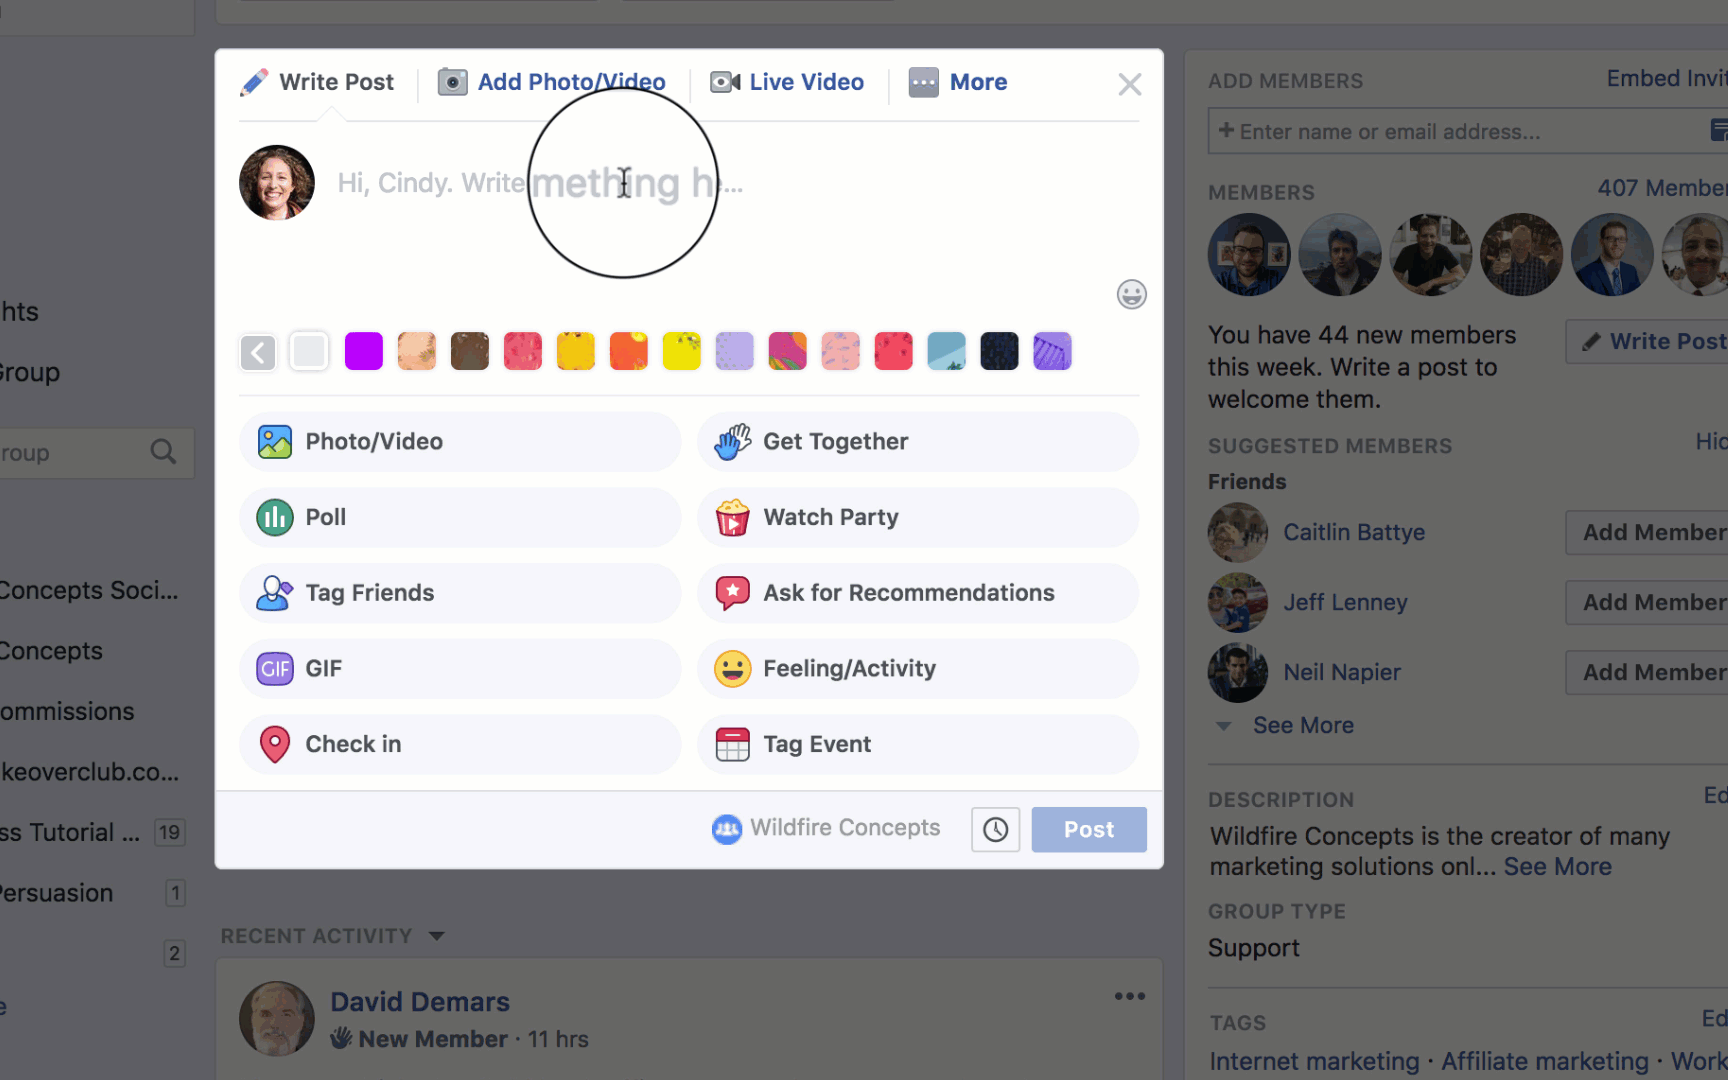
Task: Choose the GIF option
Action: pos(460,668)
